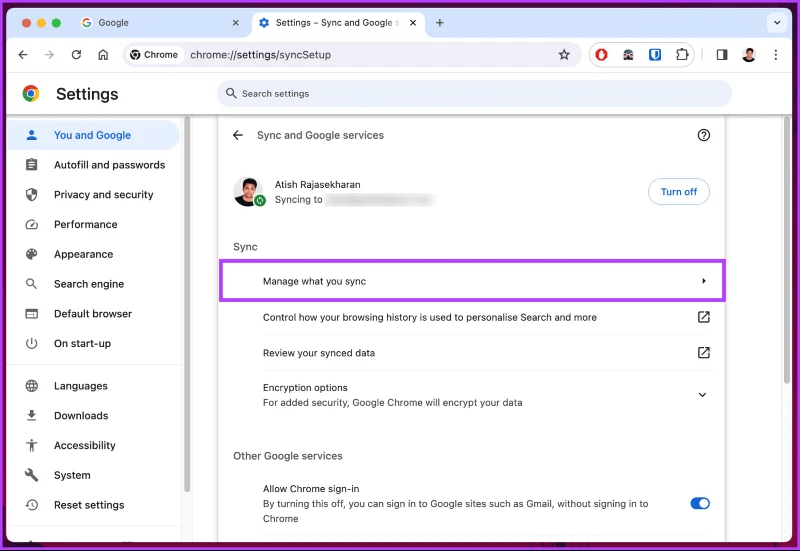
Task: Turn off sync with Turn off button
Action: pos(679,192)
